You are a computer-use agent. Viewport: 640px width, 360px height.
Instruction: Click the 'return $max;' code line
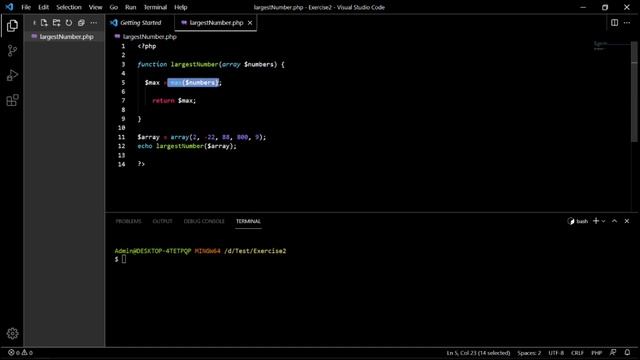coord(174,101)
